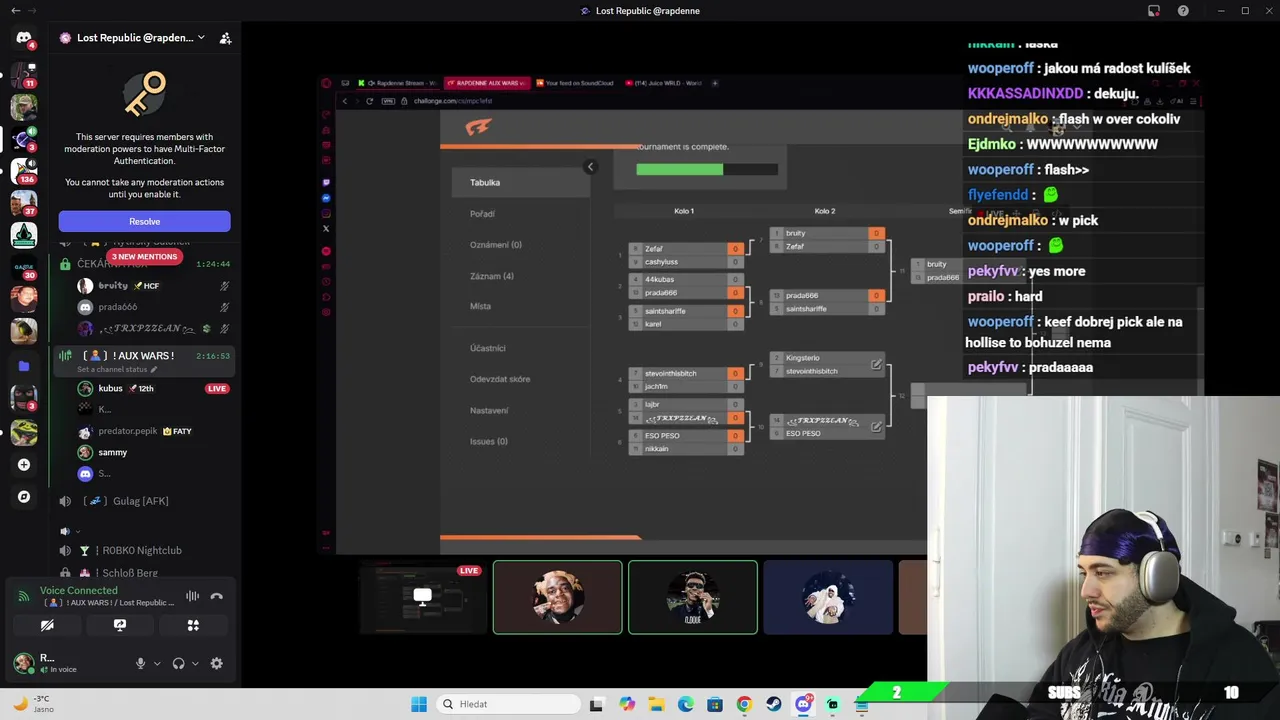Click Hledat taskbar search box
Screen dimensions: 1280x720
click(507, 704)
